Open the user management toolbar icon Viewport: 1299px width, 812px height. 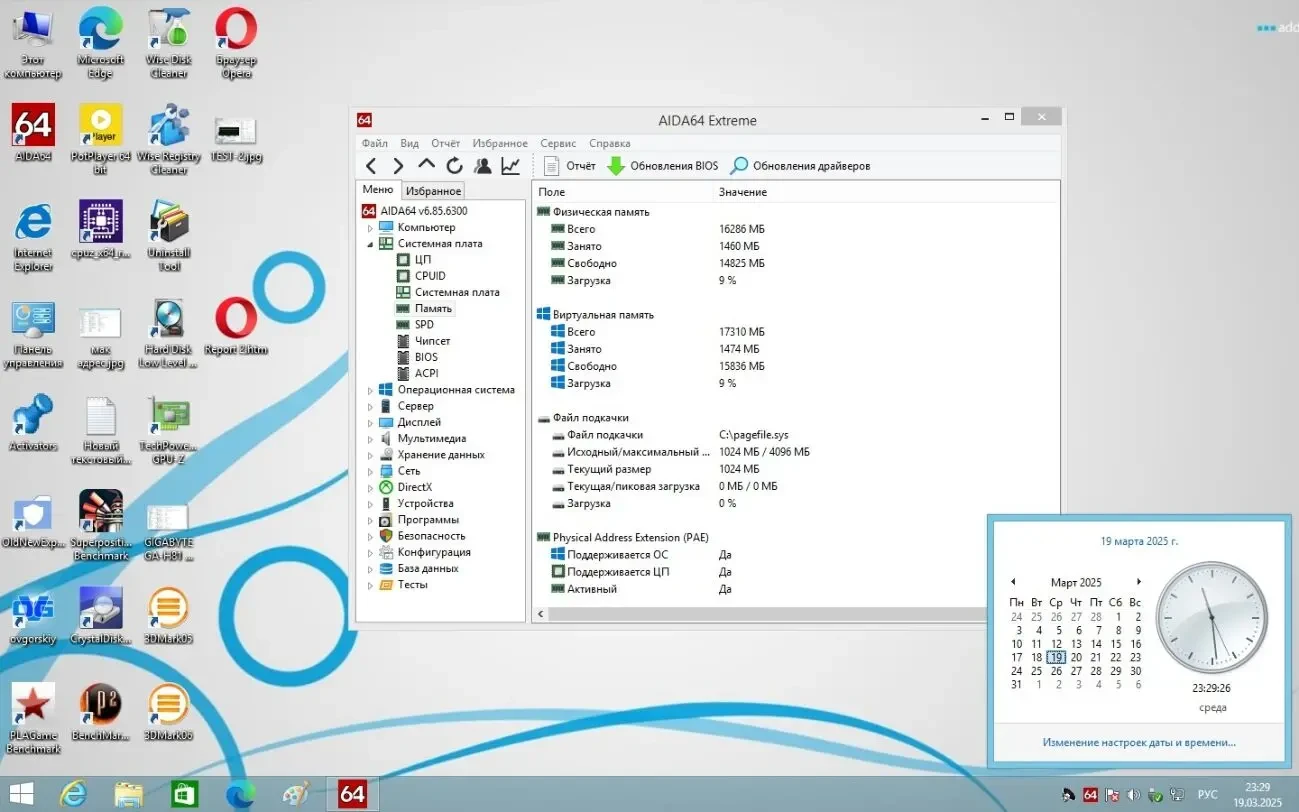click(482, 166)
